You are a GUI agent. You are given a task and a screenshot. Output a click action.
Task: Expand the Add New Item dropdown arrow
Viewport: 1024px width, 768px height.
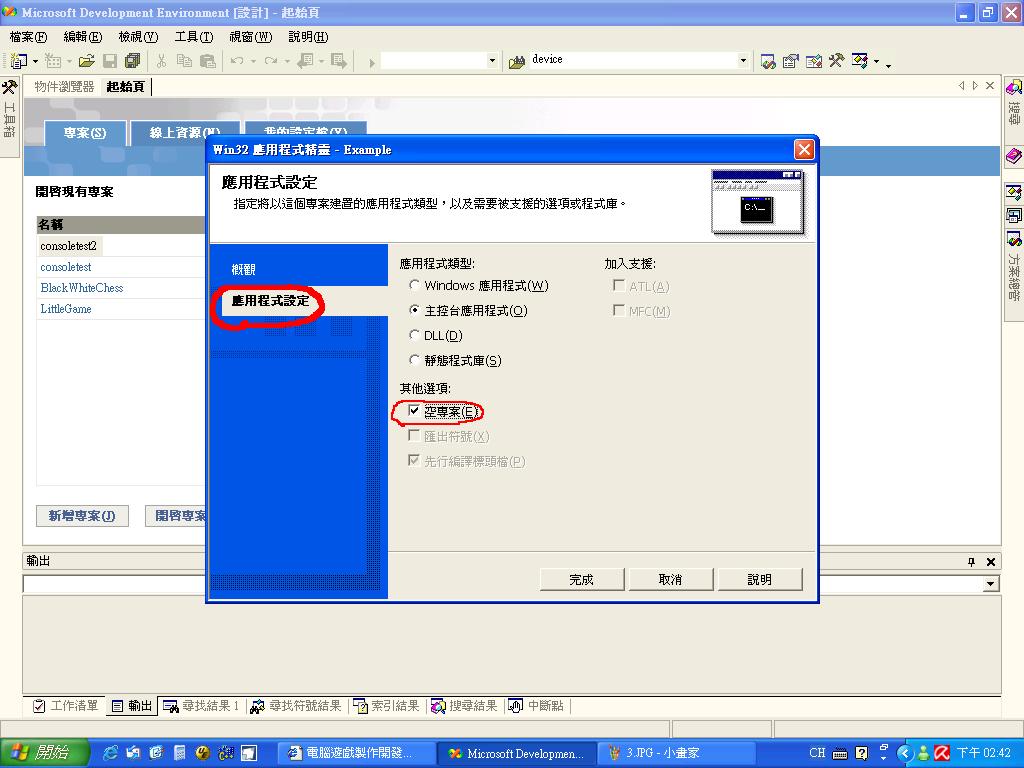point(69,61)
